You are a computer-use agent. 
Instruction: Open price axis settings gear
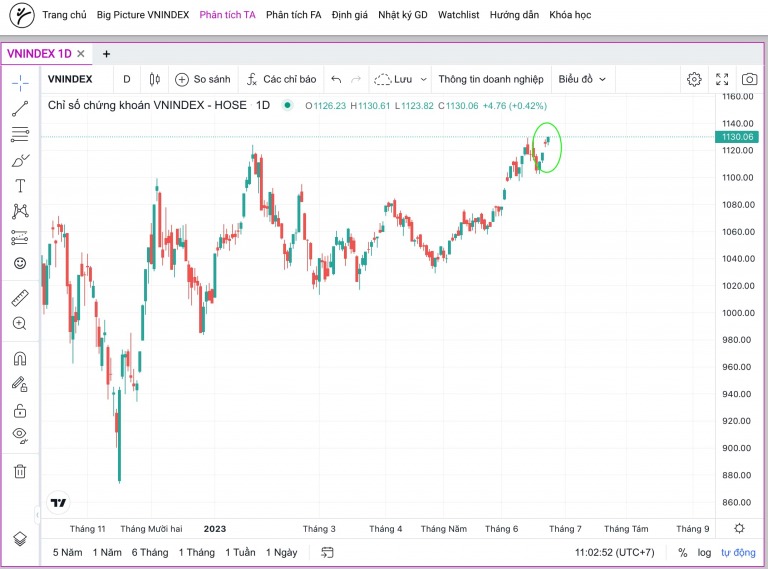click(x=739, y=528)
